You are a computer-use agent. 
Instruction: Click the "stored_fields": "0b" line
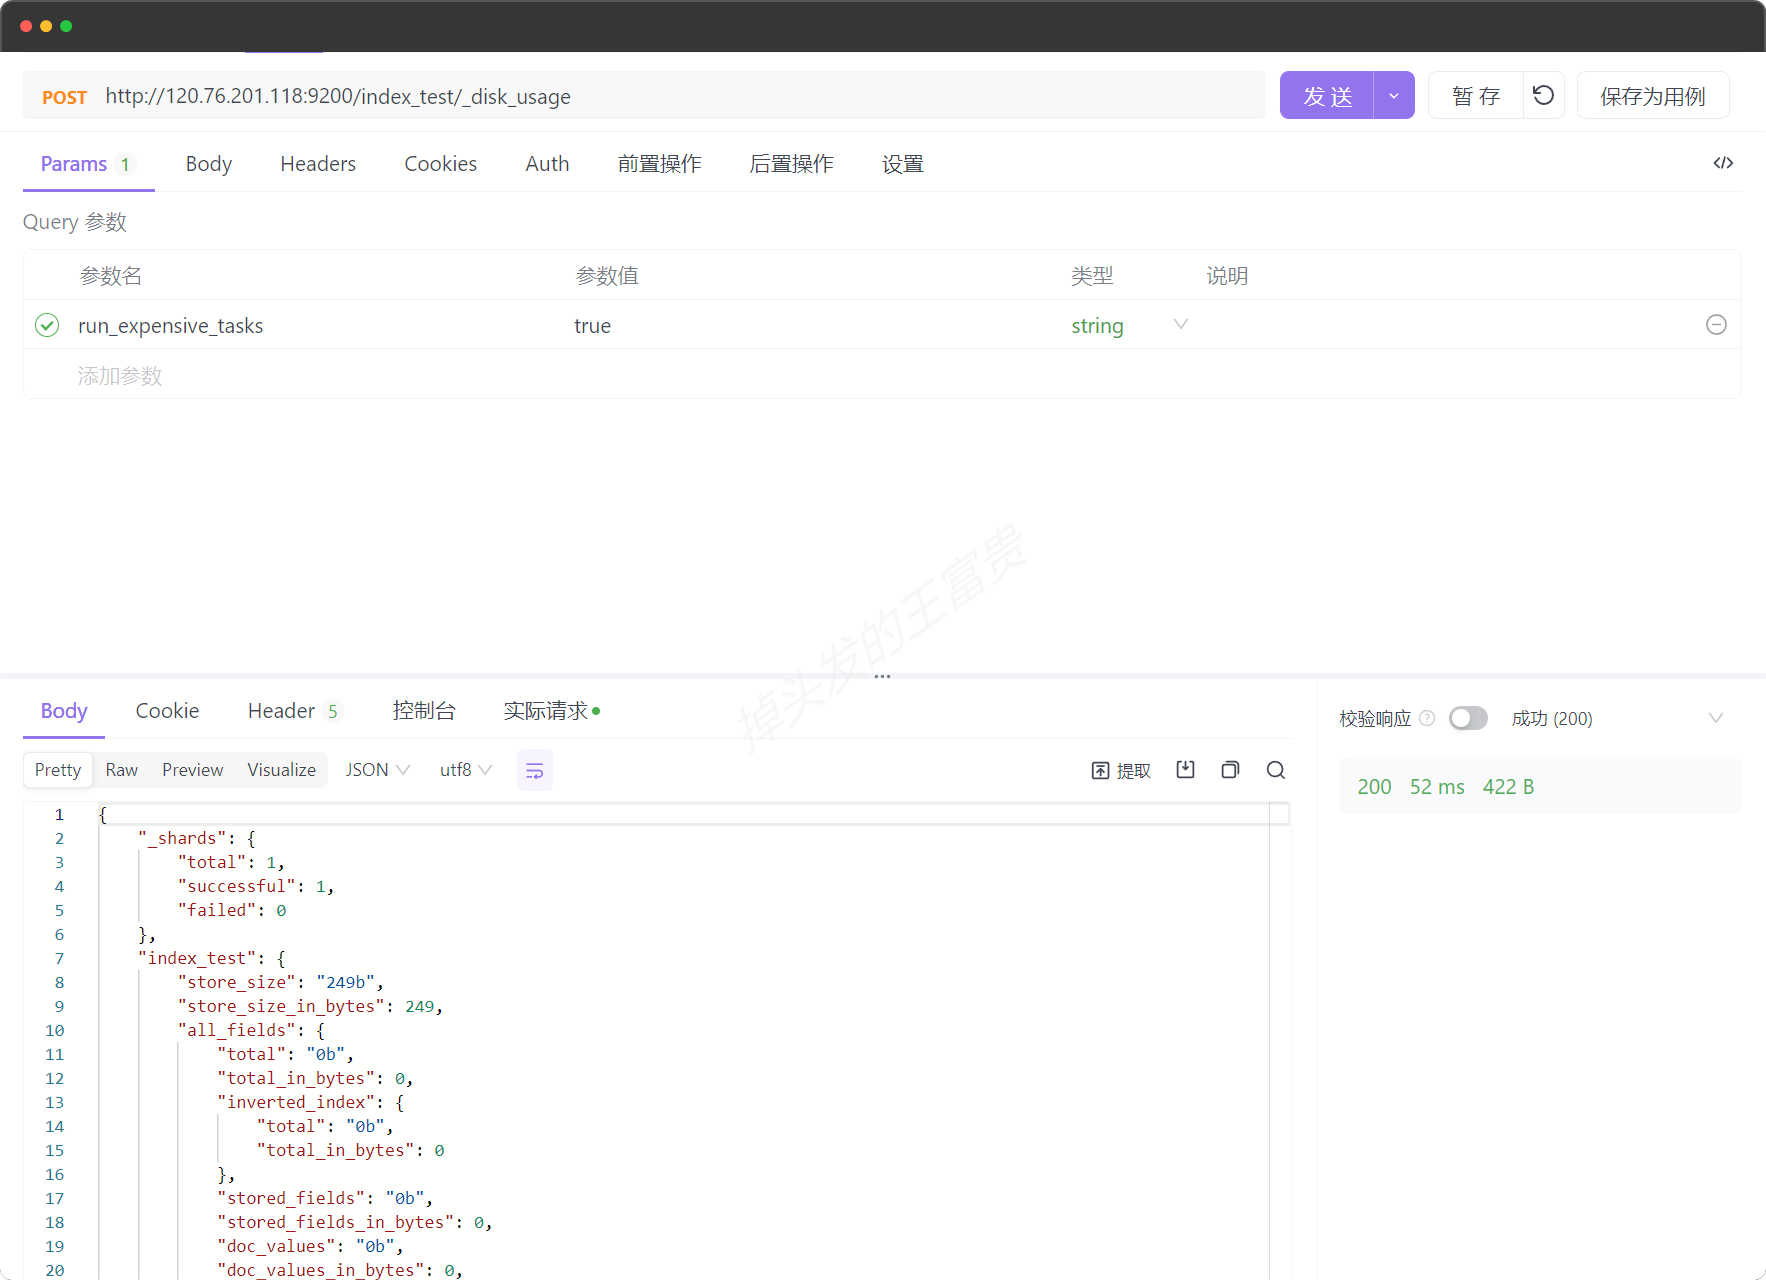click(325, 1198)
